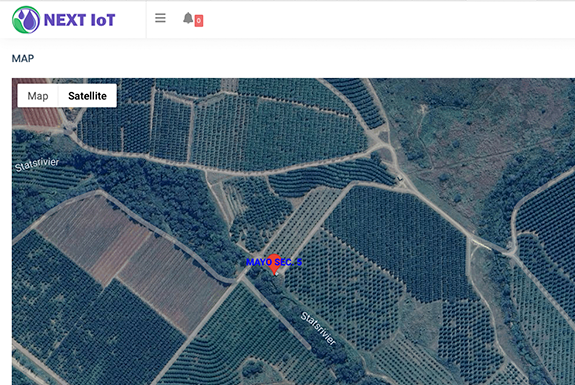Select the Satellite view option
This screenshot has width=575, height=385.
point(87,96)
